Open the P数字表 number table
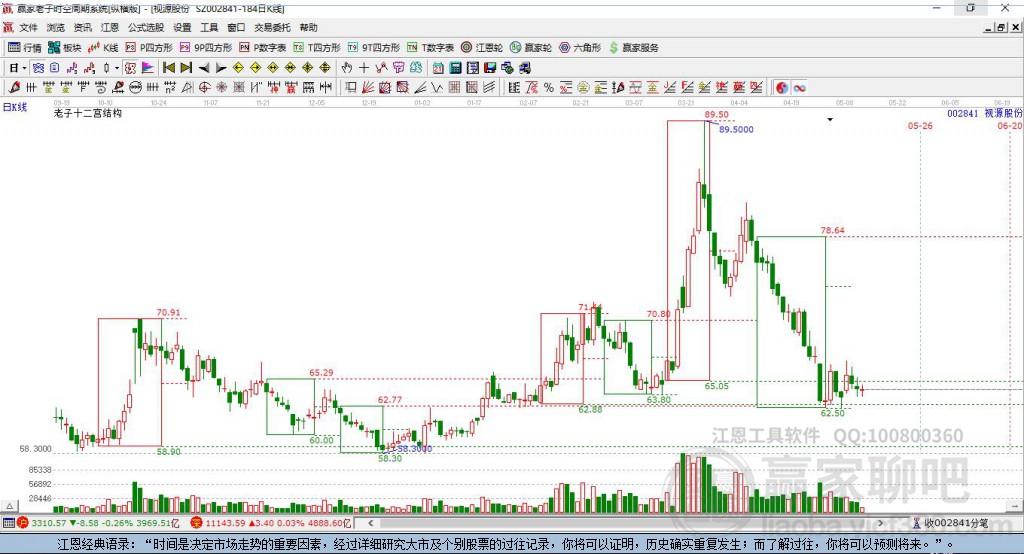Image resolution: width=1024 pixels, height=554 pixels. pos(263,48)
